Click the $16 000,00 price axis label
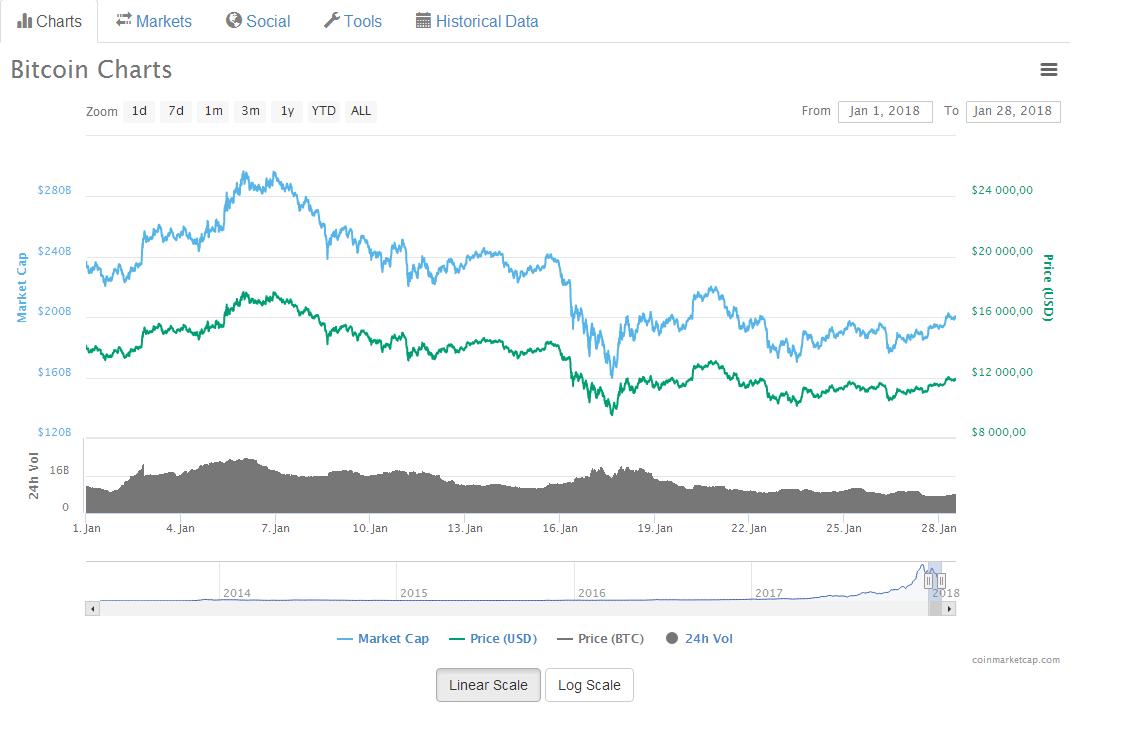 tap(1002, 311)
